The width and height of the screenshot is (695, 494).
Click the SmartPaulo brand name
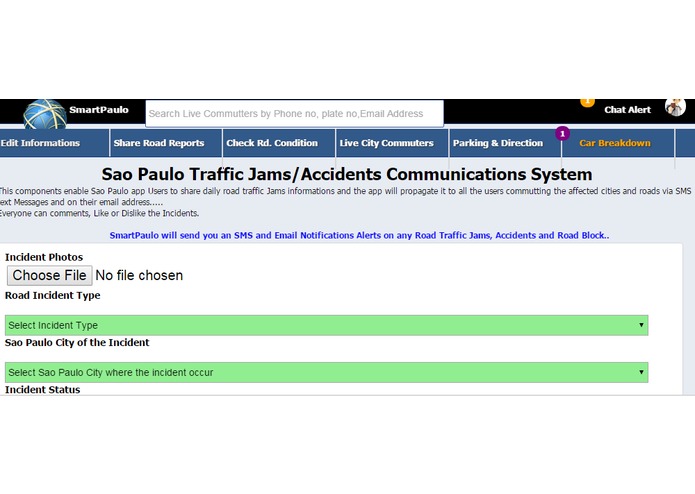[x=99, y=110]
